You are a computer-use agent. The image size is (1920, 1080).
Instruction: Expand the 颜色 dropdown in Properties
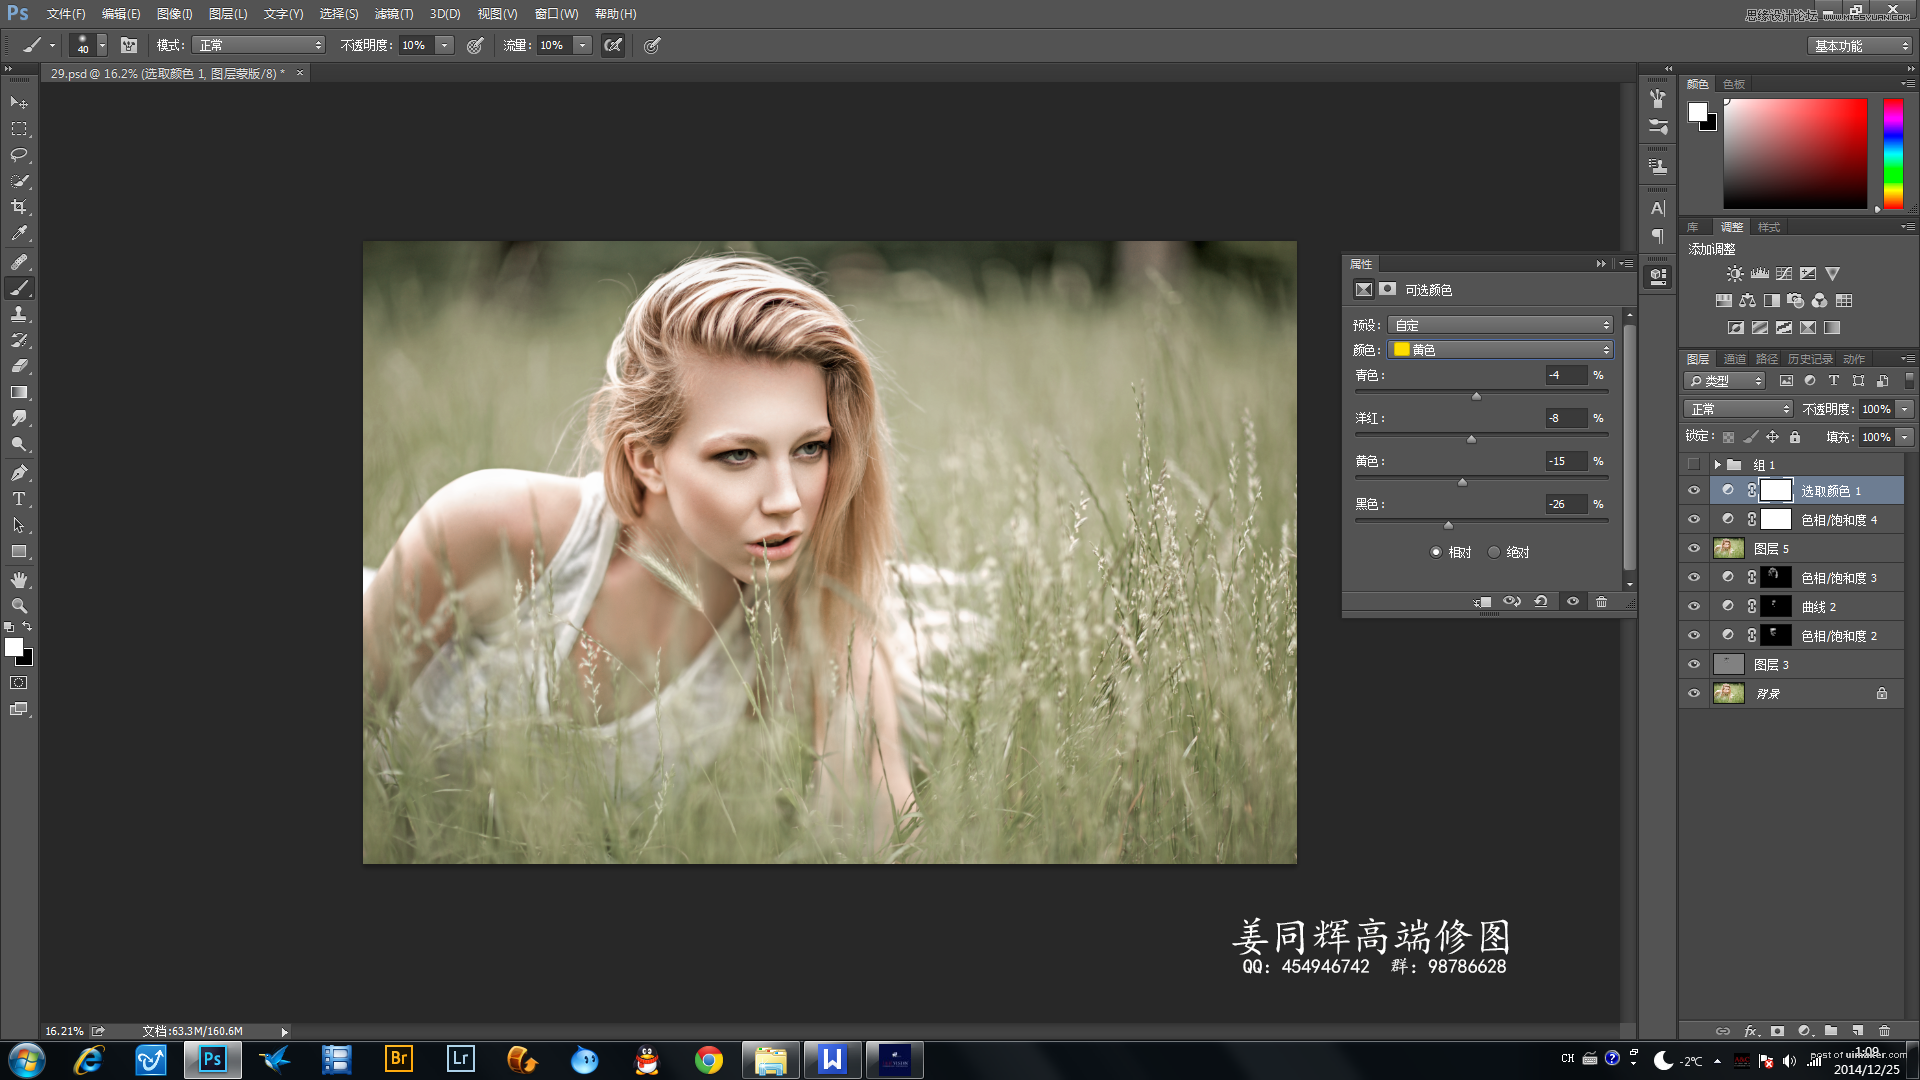pos(1502,348)
